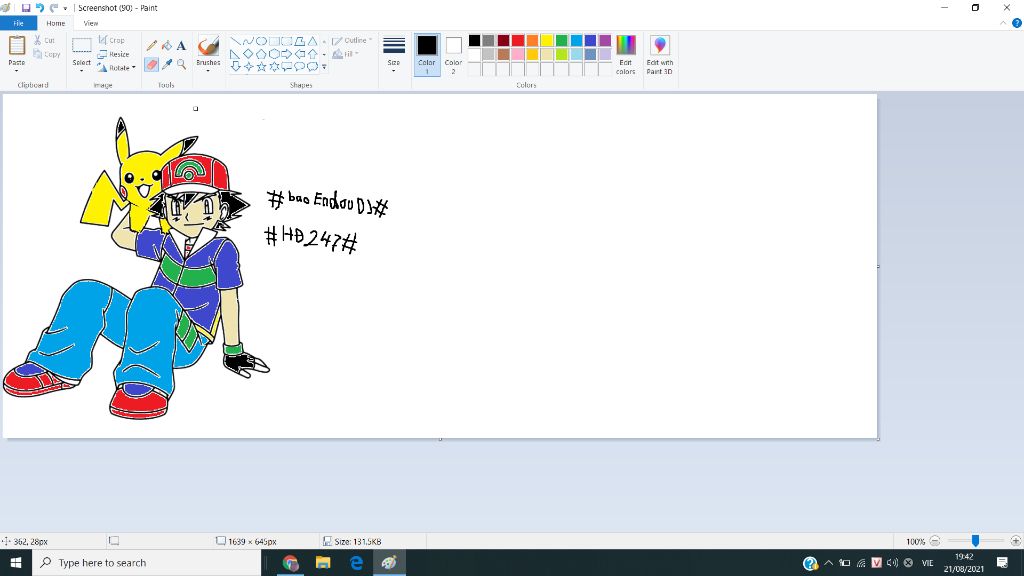Screen dimensions: 1024x576
Task: Click the Paste clipboard icon
Action: click(x=16, y=46)
